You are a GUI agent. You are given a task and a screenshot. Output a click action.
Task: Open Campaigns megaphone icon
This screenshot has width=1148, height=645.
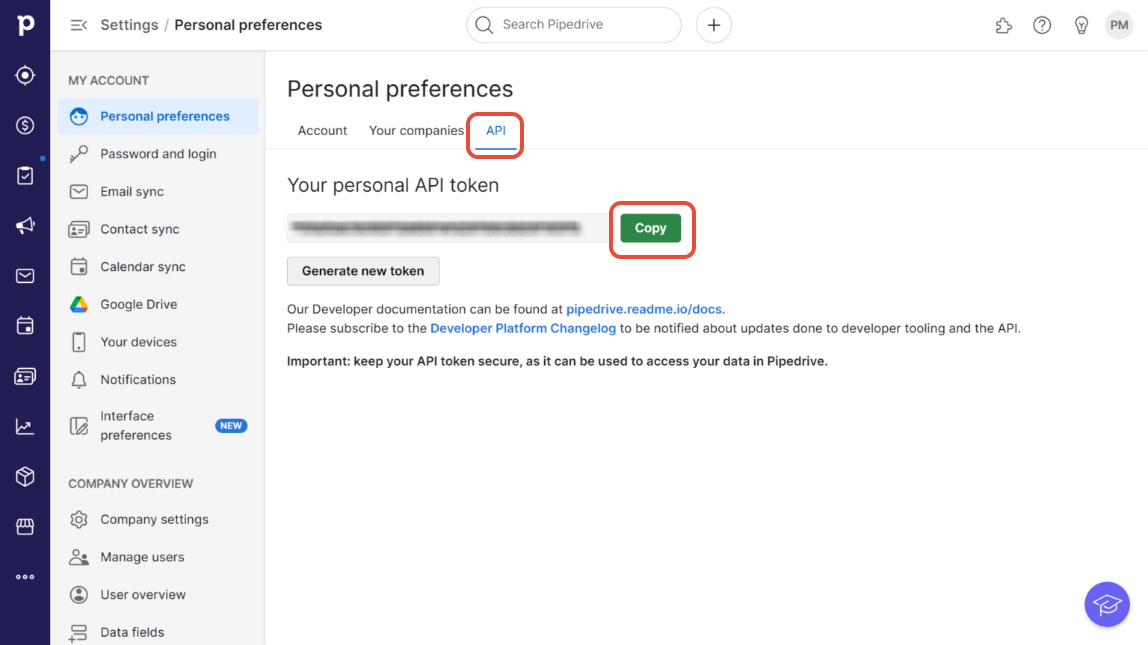coord(25,226)
